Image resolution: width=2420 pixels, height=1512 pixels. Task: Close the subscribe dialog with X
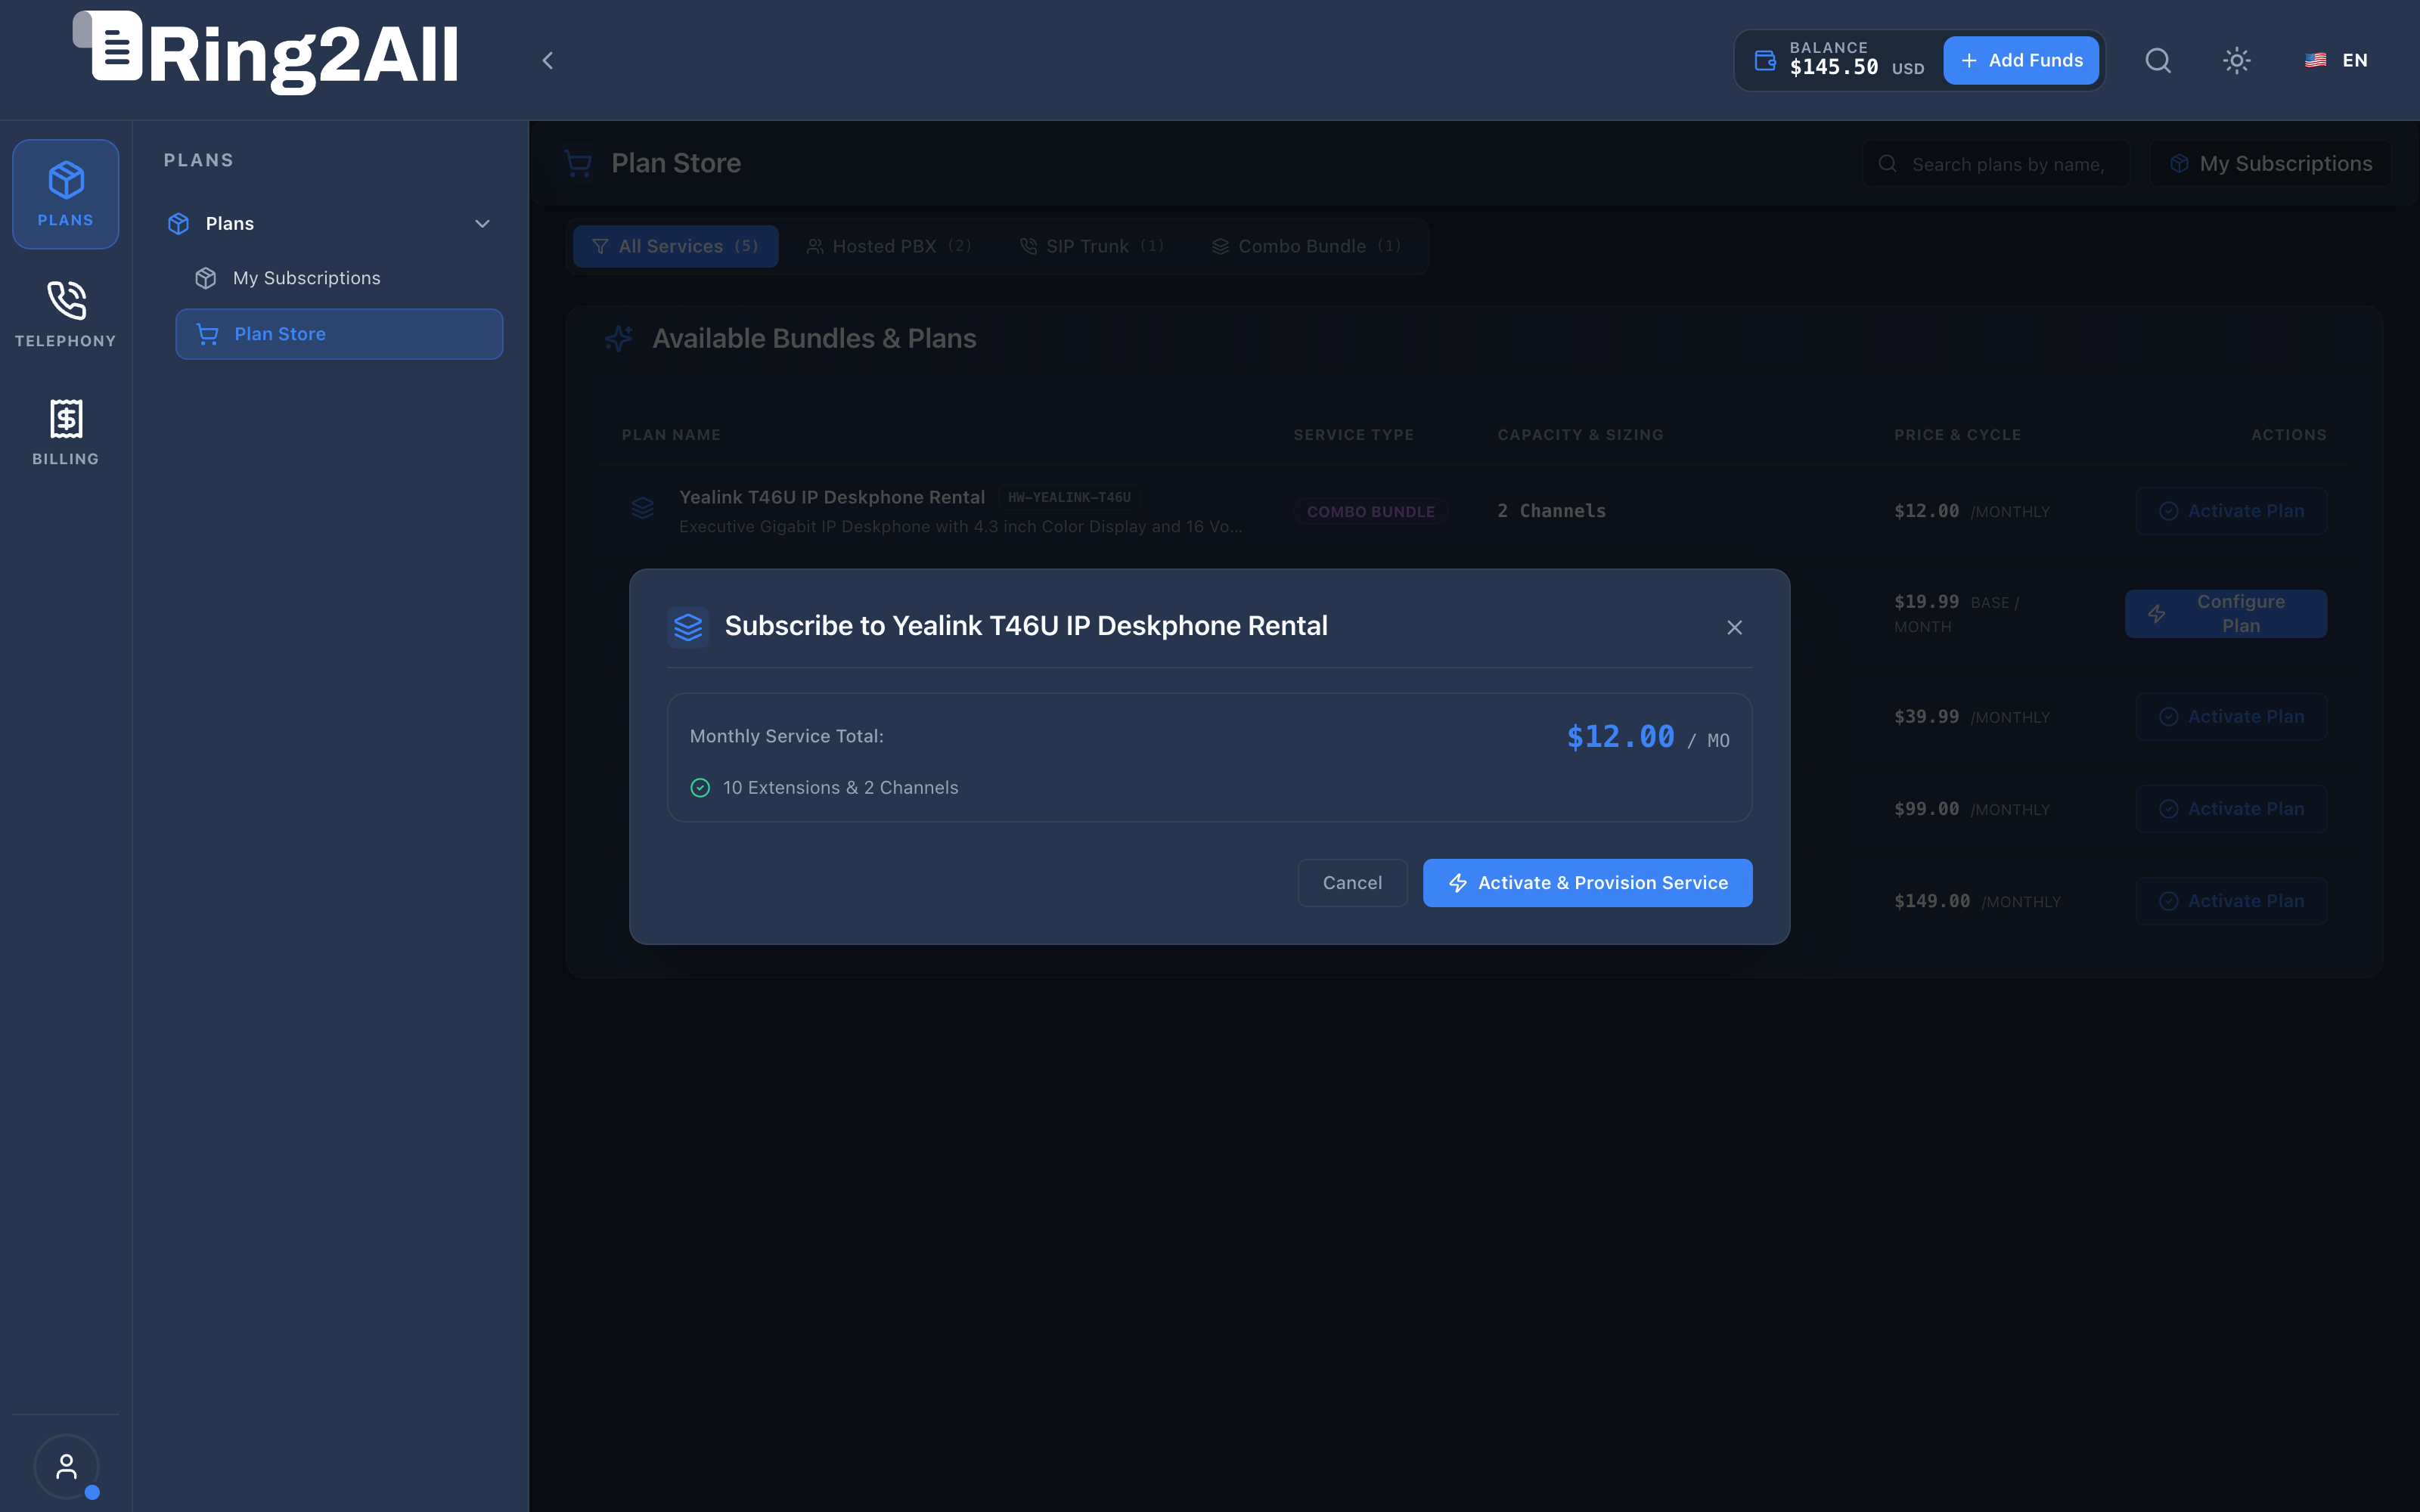click(1735, 627)
